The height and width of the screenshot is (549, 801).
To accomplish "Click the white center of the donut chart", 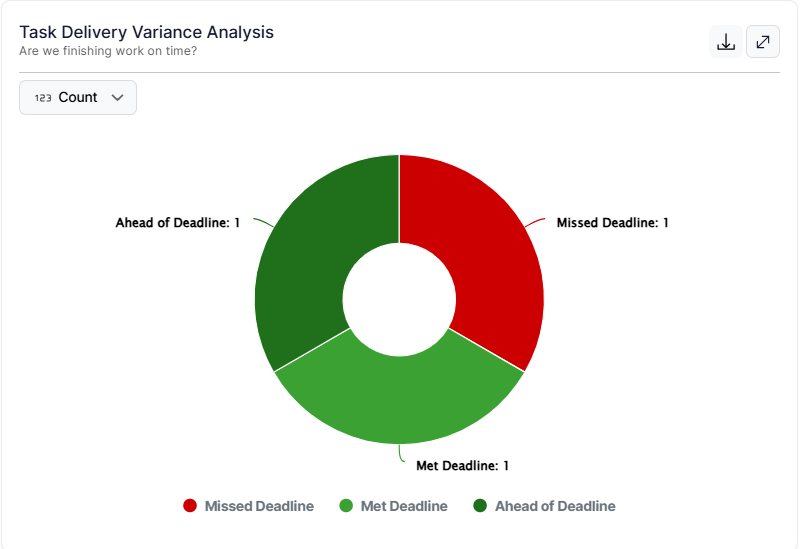I will pyautogui.click(x=399, y=299).
